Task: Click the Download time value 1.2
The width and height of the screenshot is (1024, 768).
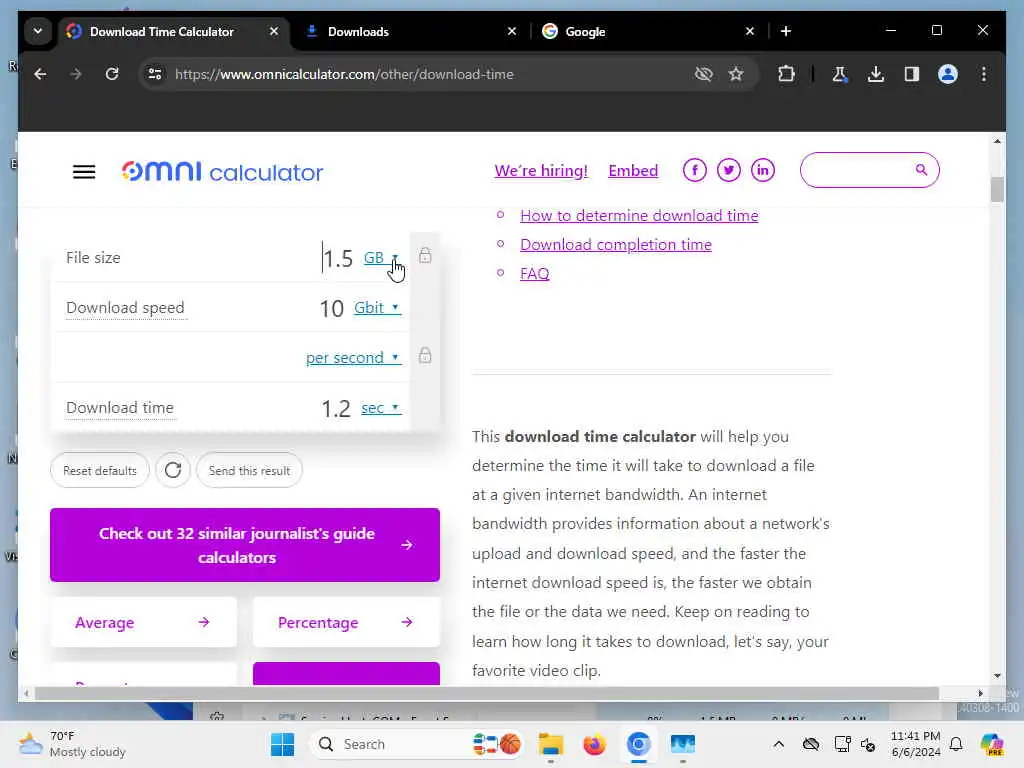Action: [336, 409]
